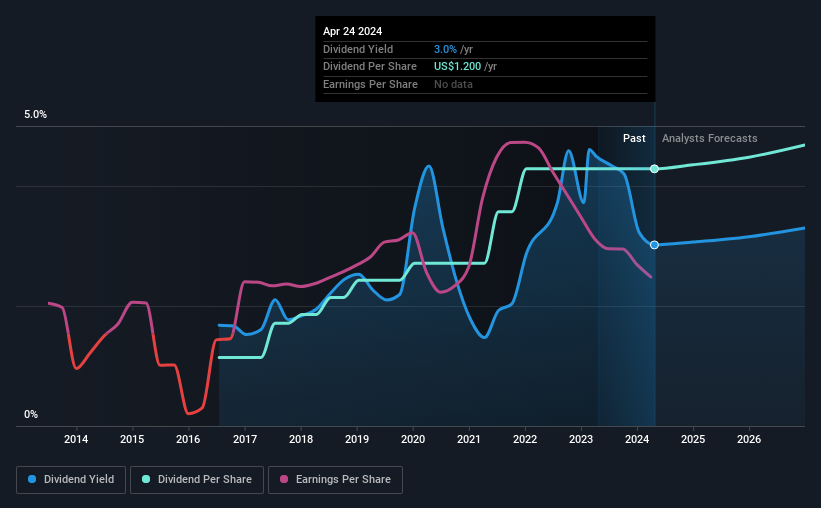The width and height of the screenshot is (821, 508).
Task: Click the 'US$1.200' dividend per share value
Action: [x=457, y=67]
